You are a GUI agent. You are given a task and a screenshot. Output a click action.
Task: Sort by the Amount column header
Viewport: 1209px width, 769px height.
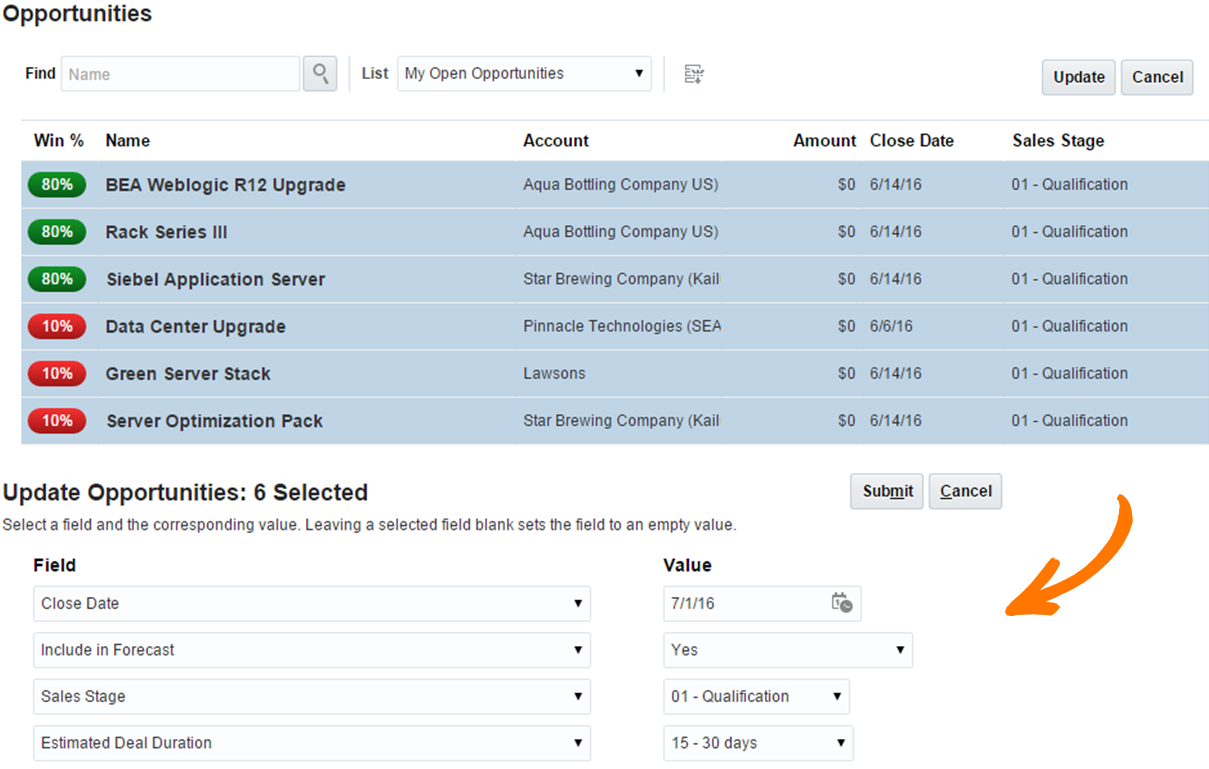click(824, 141)
